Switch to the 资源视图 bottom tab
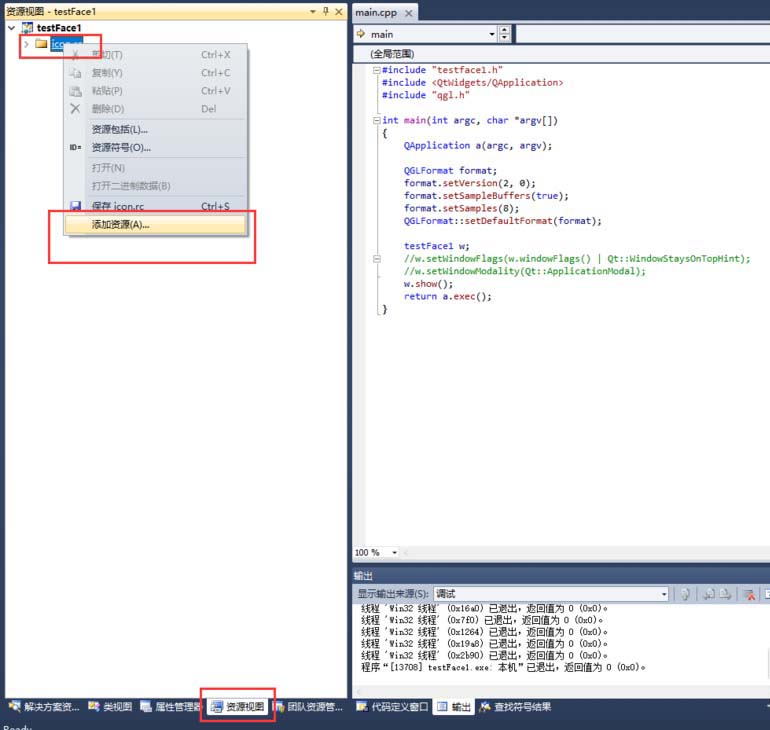 238,707
